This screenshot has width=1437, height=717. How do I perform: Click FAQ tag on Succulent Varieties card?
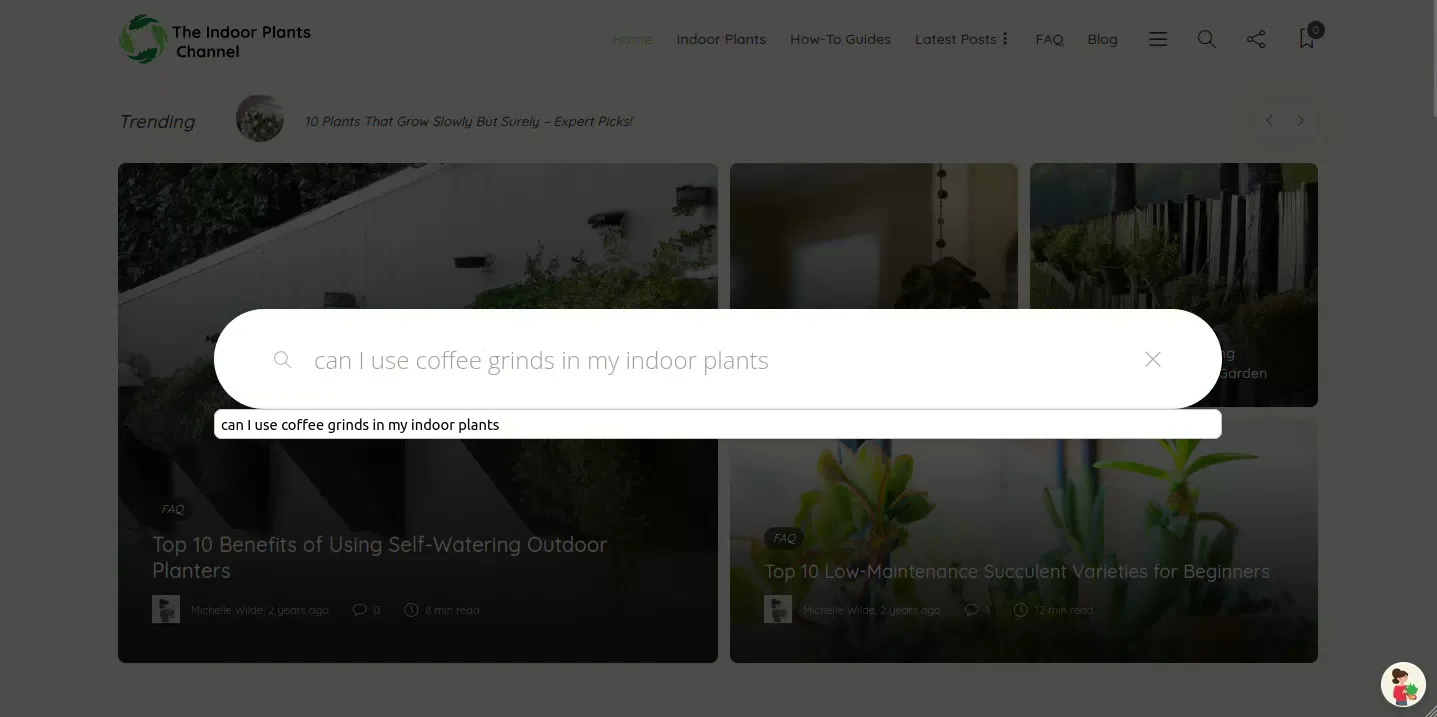click(785, 538)
